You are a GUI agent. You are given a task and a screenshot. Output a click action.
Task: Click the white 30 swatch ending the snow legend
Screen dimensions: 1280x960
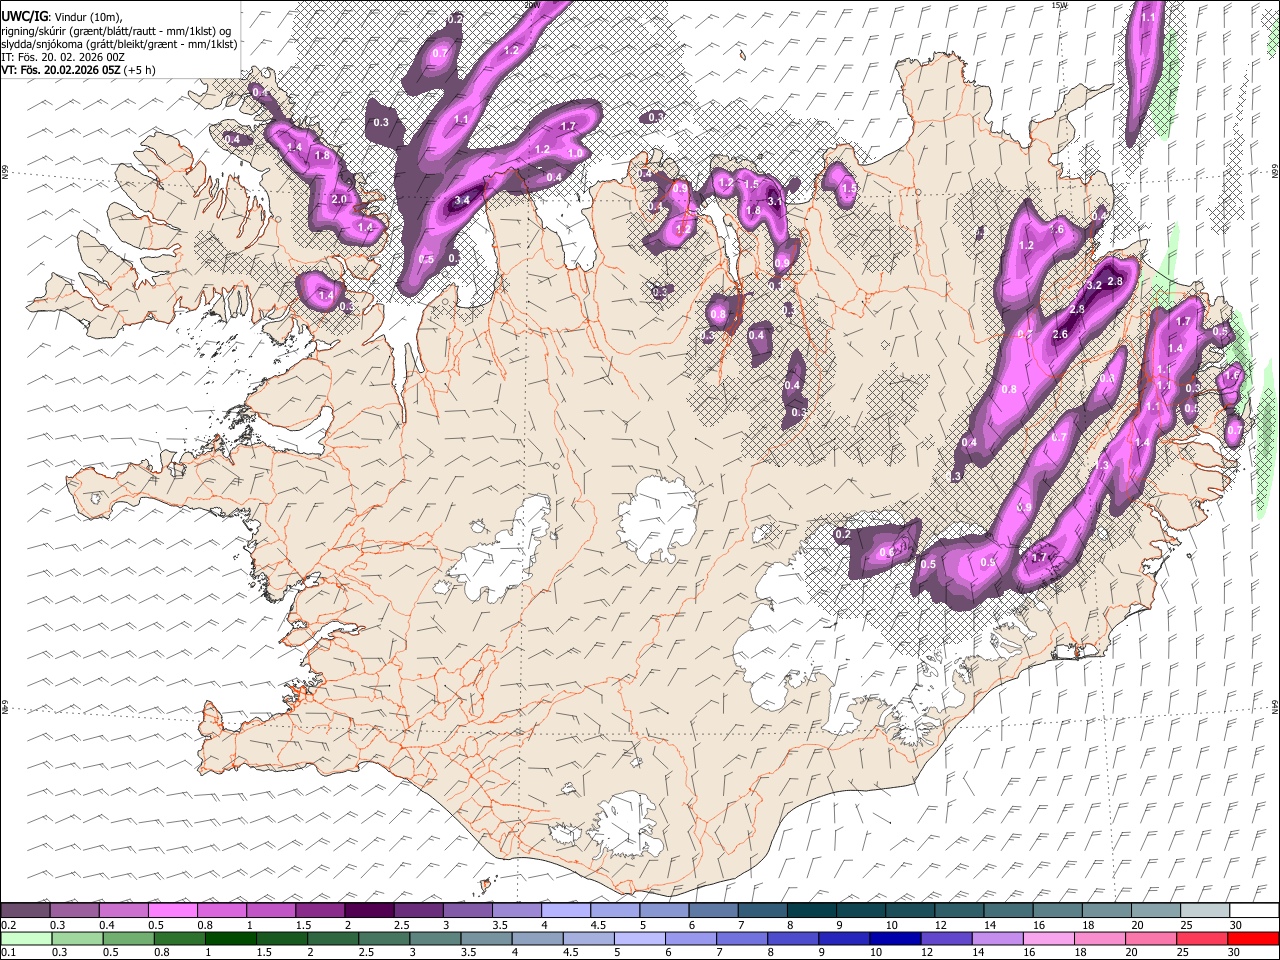(1254, 911)
